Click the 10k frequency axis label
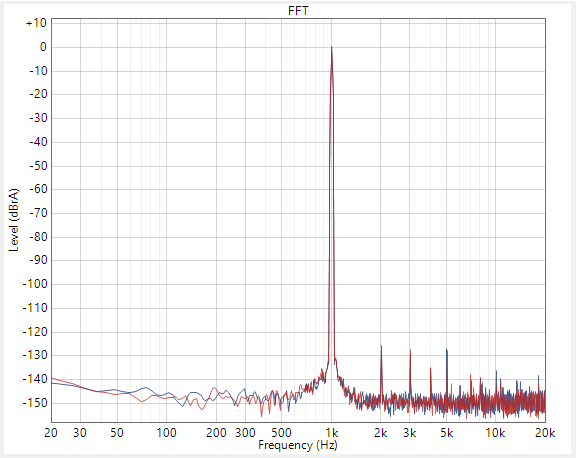Image resolution: width=576 pixels, height=458 pixels. 495,433
